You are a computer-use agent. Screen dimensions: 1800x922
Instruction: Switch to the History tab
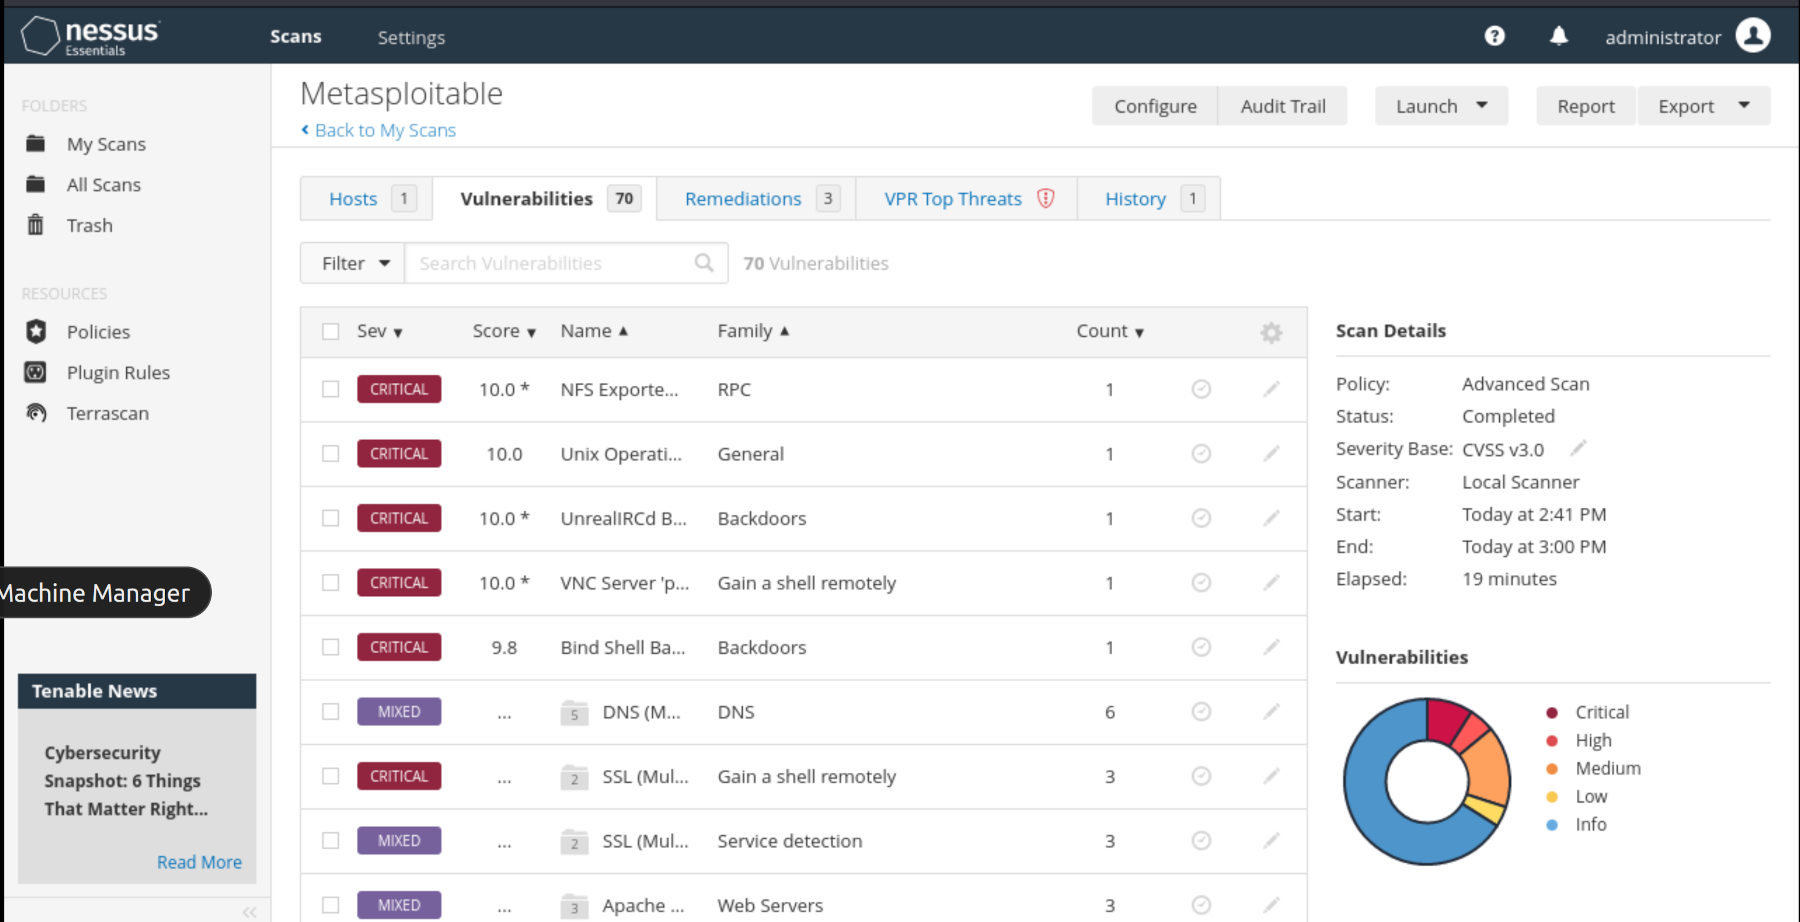1149,199
